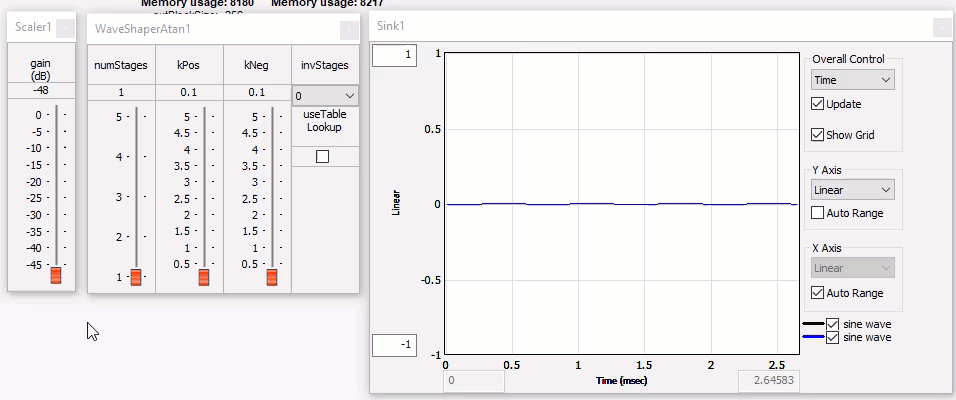This screenshot has width=956, height=400.
Task: Disable X Axis Auto Range checkbox
Action: pyautogui.click(x=818, y=293)
